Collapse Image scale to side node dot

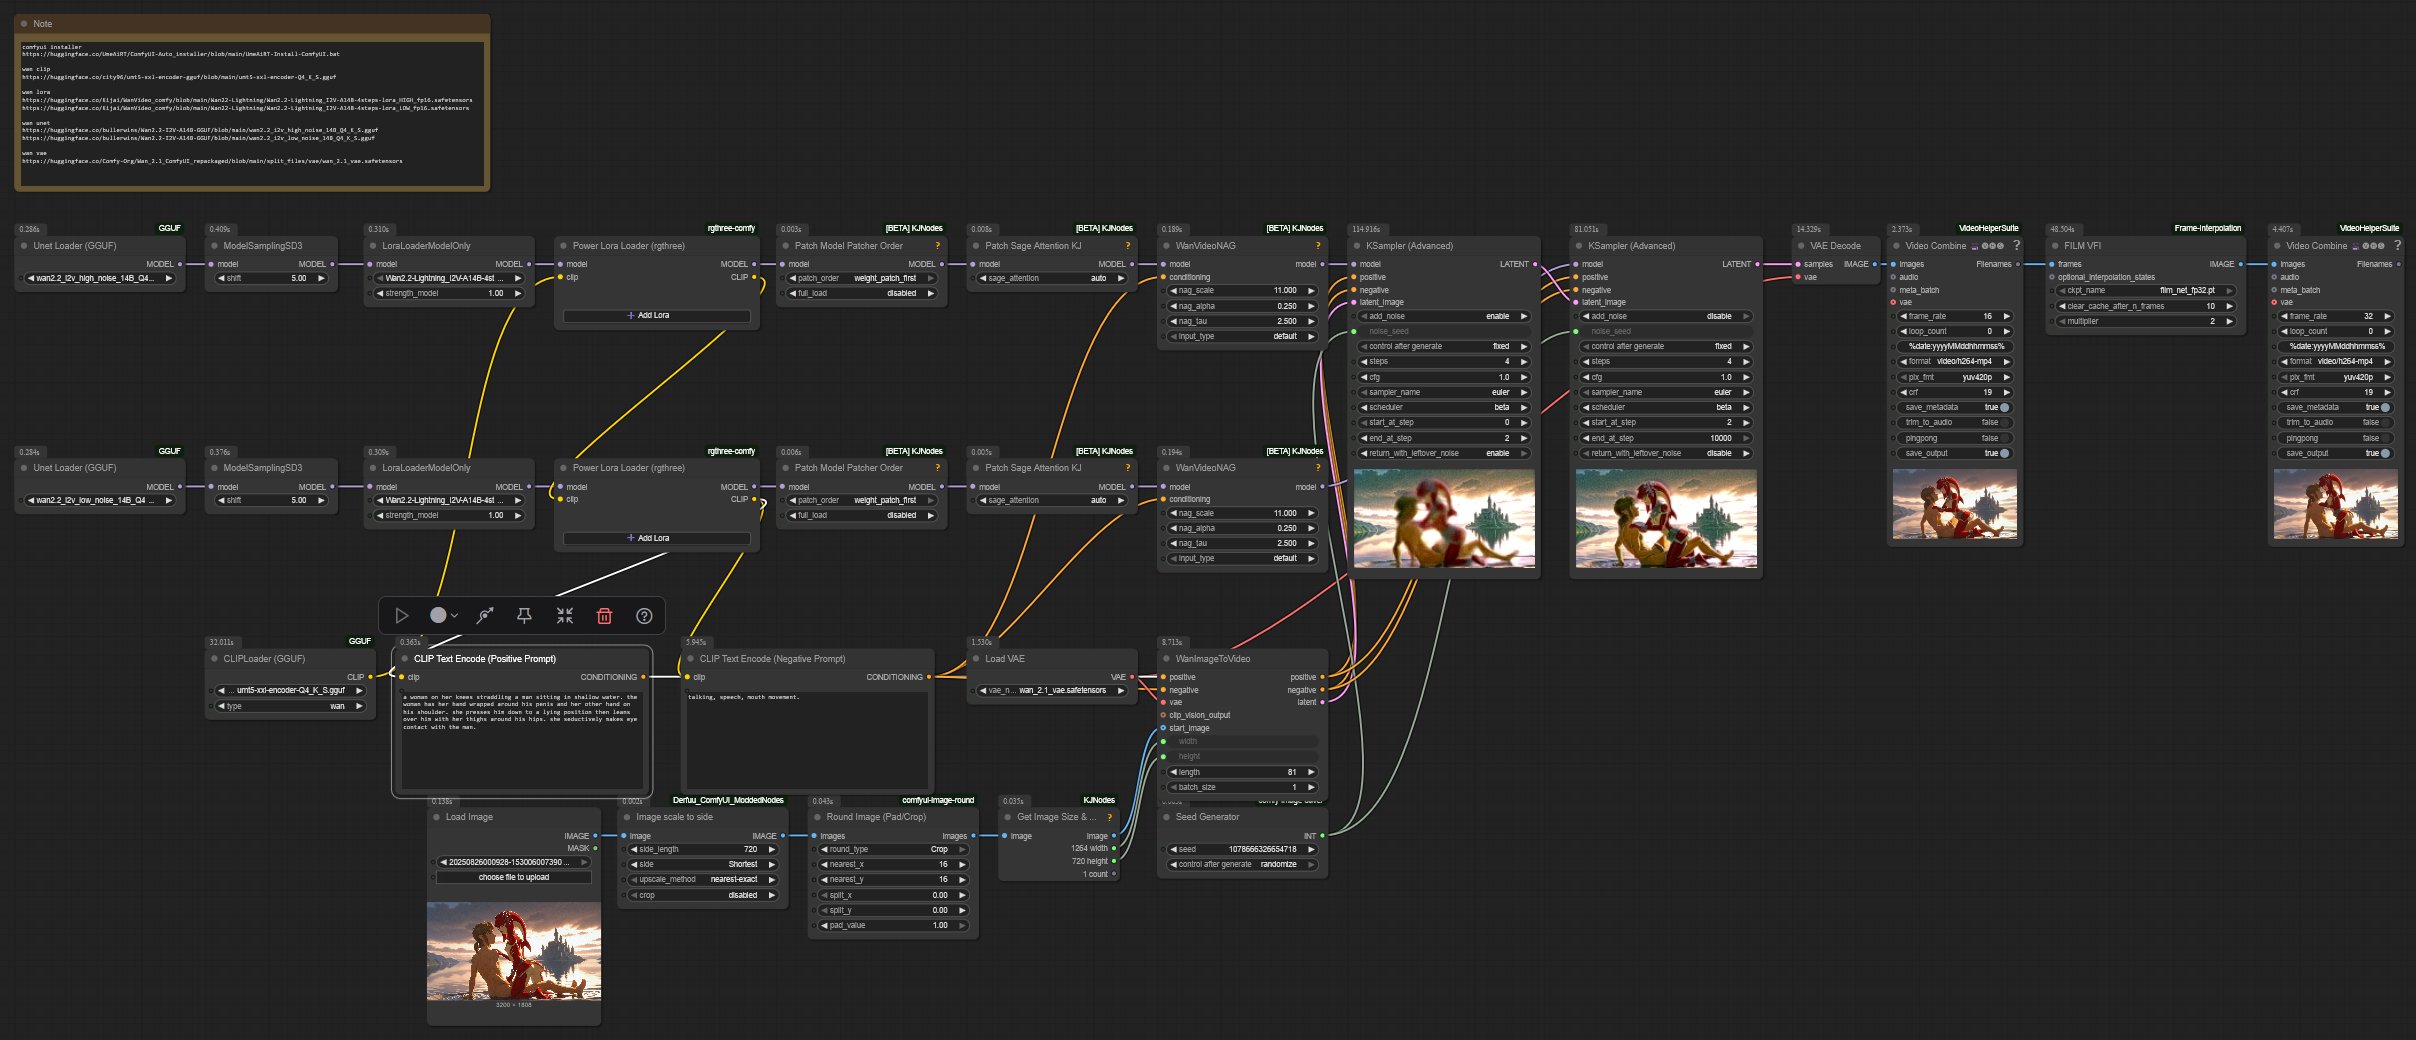[627, 817]
